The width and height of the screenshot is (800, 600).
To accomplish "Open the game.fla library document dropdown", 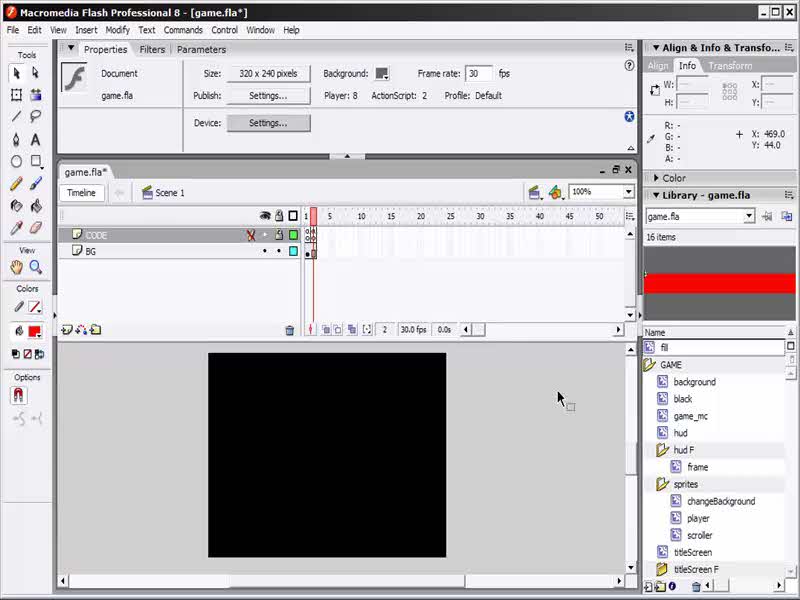I will [x=748, y=216].
